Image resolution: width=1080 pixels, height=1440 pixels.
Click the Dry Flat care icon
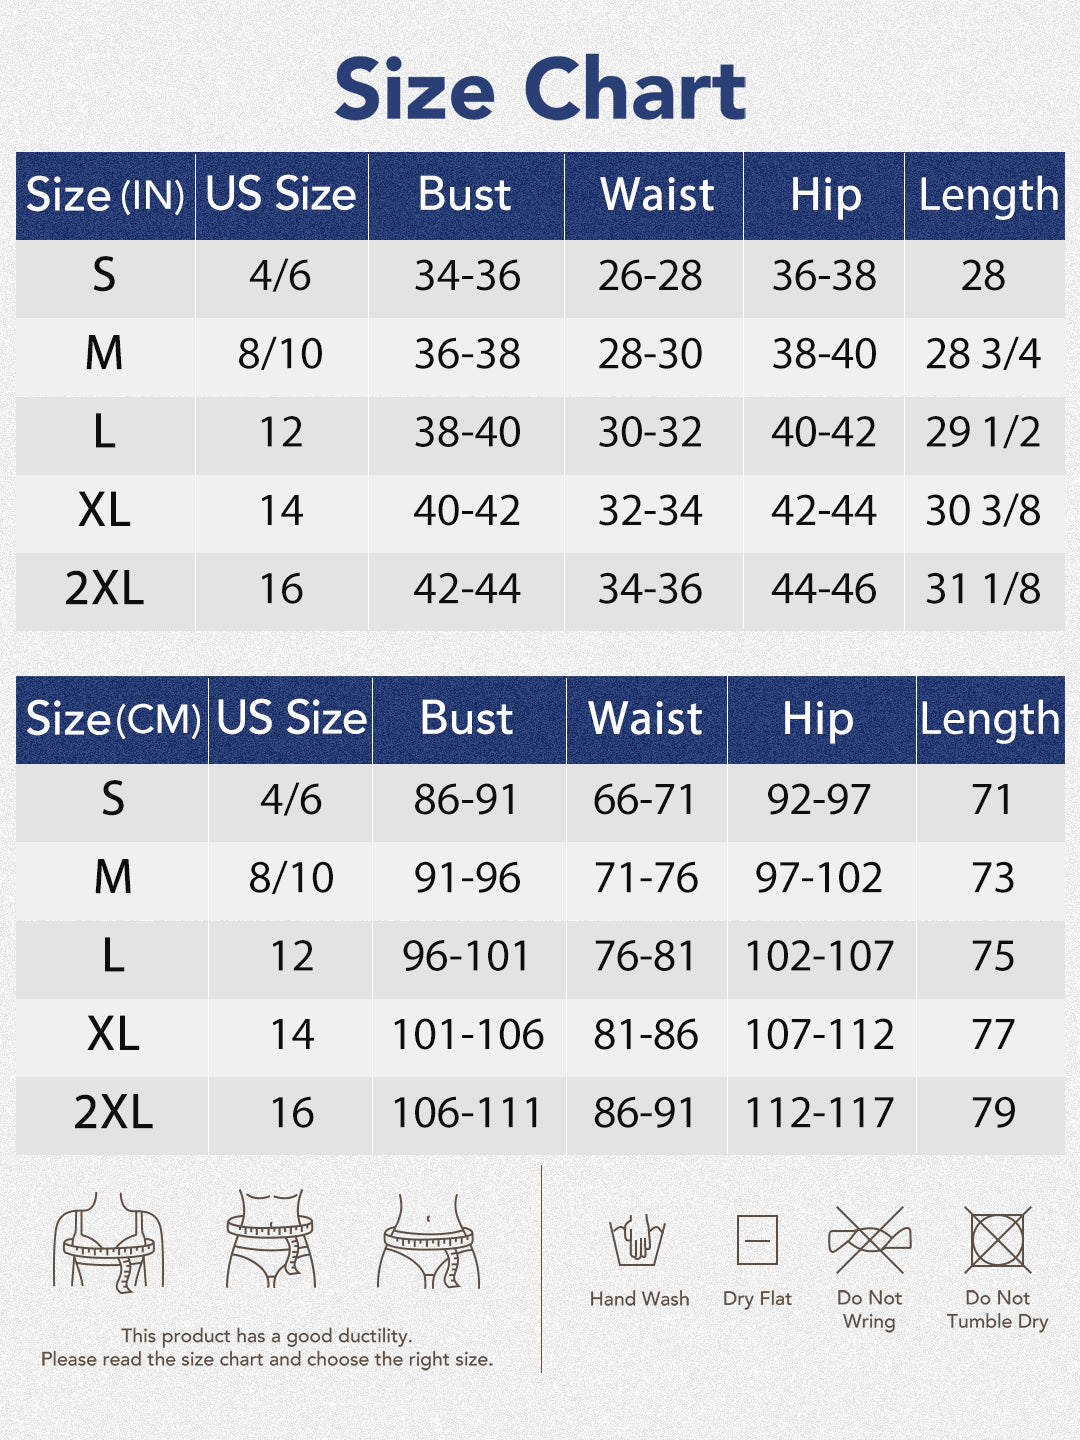coord(757,1241)
